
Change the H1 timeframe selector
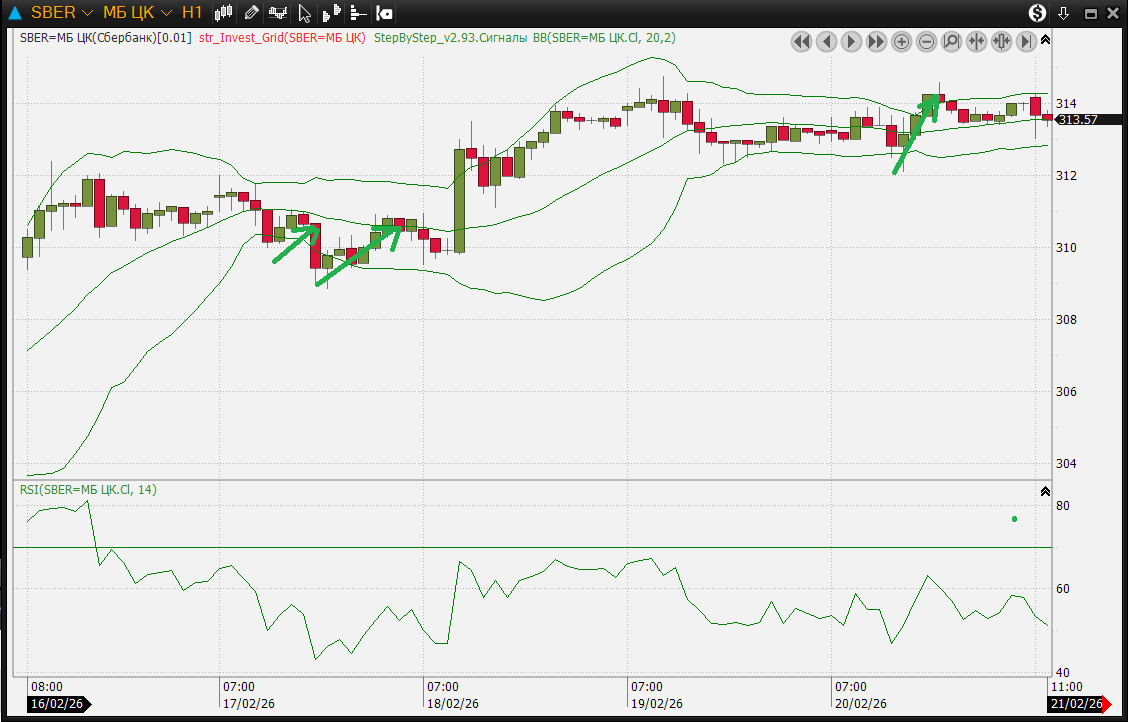click(192, 12)
